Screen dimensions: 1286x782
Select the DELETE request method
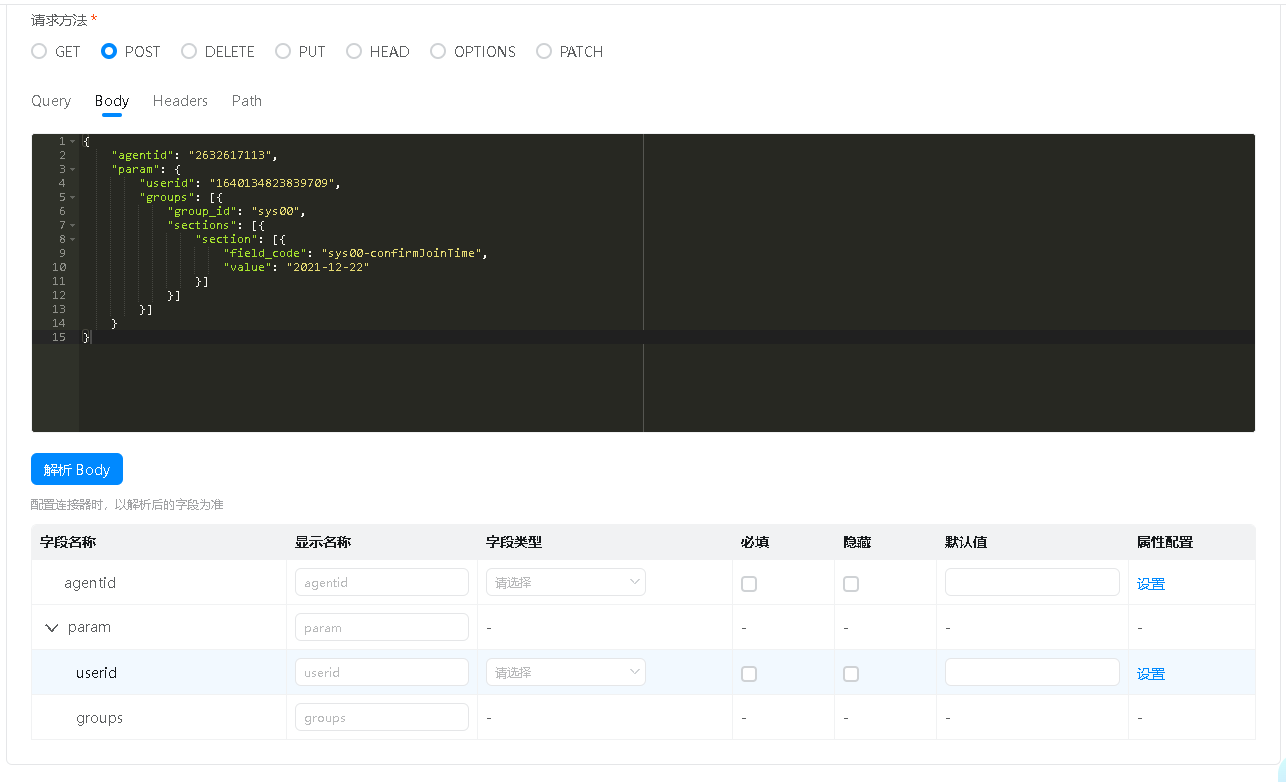[189, 51]
